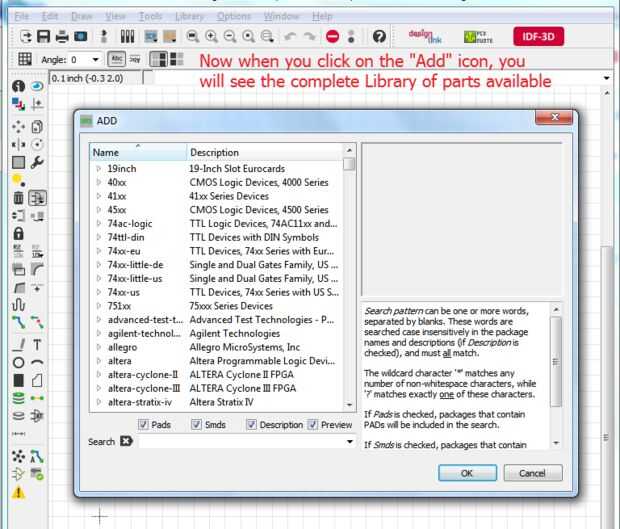Screen dimensions: 620x529
Task: Select the Group selection tool
Action: tap(18, 162)
